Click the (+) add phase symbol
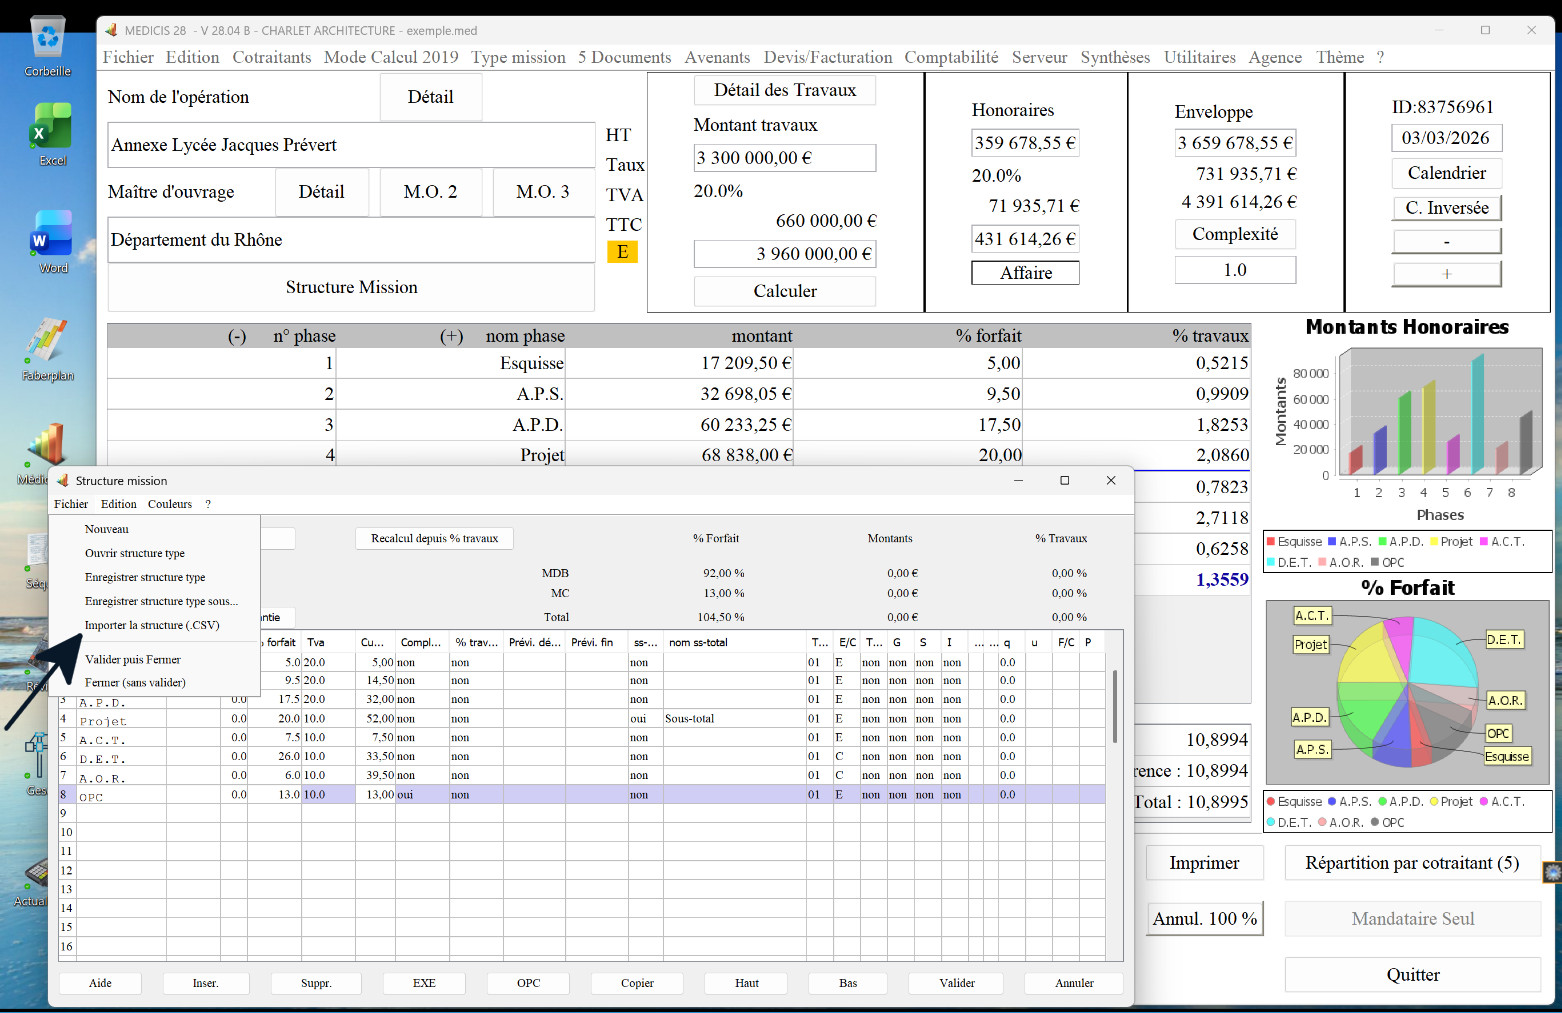Viewport: 1562px width, 1013px height. 451,336
